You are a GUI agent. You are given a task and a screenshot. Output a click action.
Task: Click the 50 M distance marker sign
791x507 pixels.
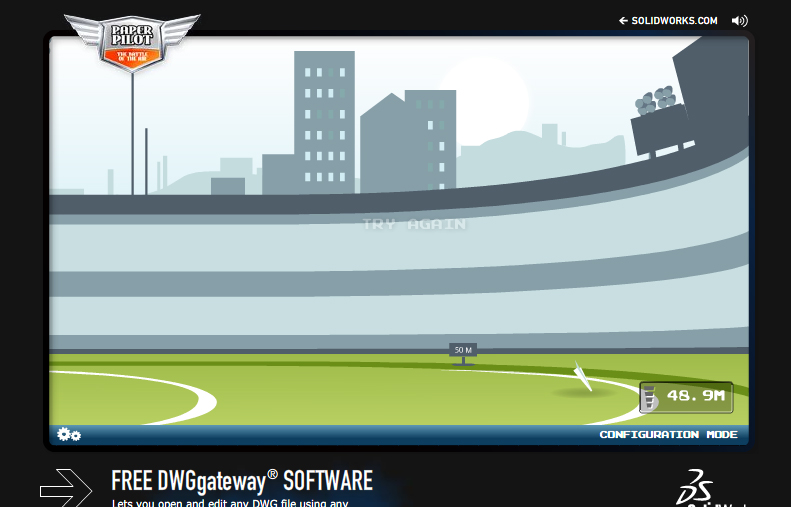point(462,350)
